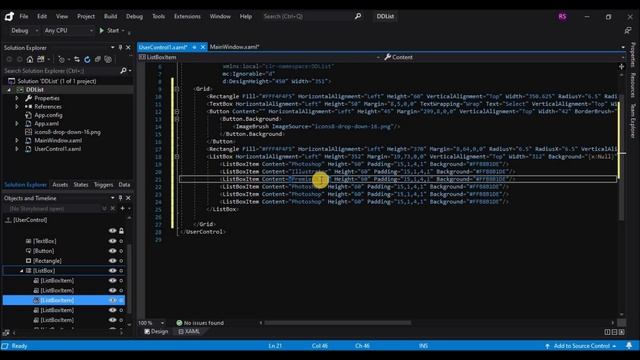Collapse the ListBox node in timeline

(22, 271)
